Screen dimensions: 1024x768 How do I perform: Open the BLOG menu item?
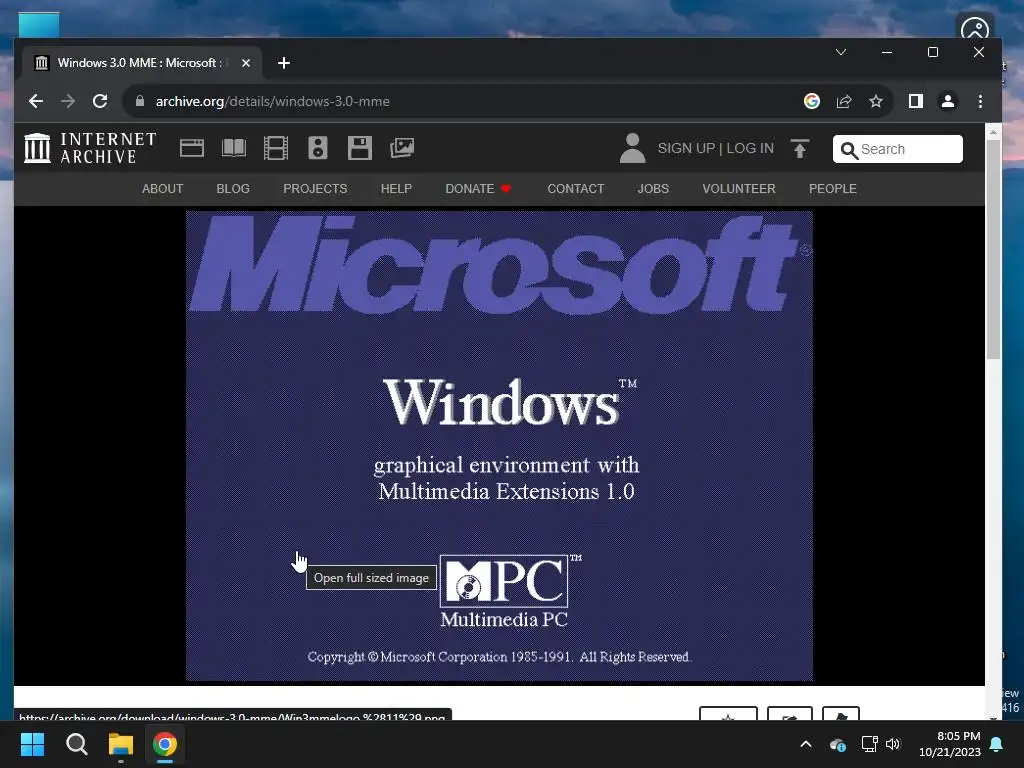pyautogui.click(x=233, y=189)
